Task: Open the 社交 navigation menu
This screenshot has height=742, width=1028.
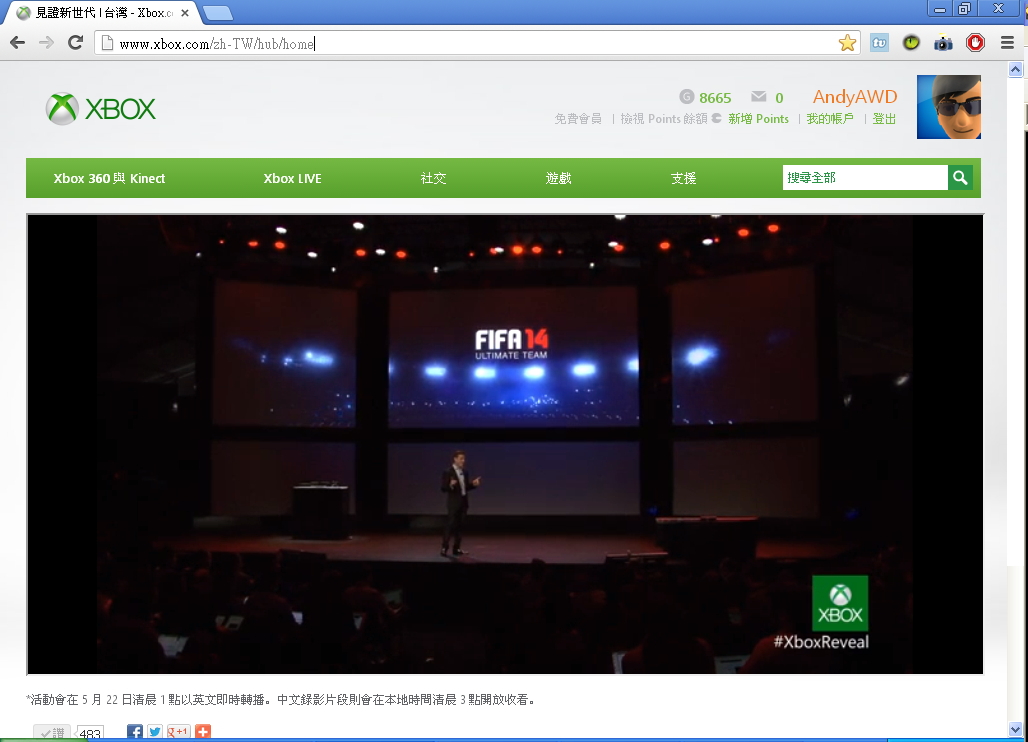Action: click(433, 178)
